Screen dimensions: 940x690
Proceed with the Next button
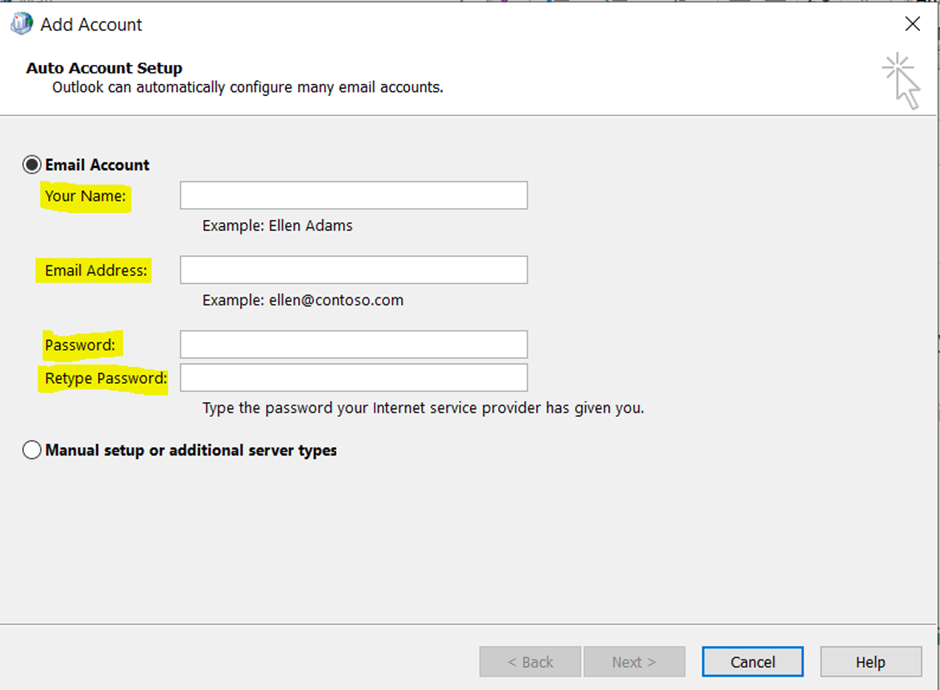tap(634, 662)
